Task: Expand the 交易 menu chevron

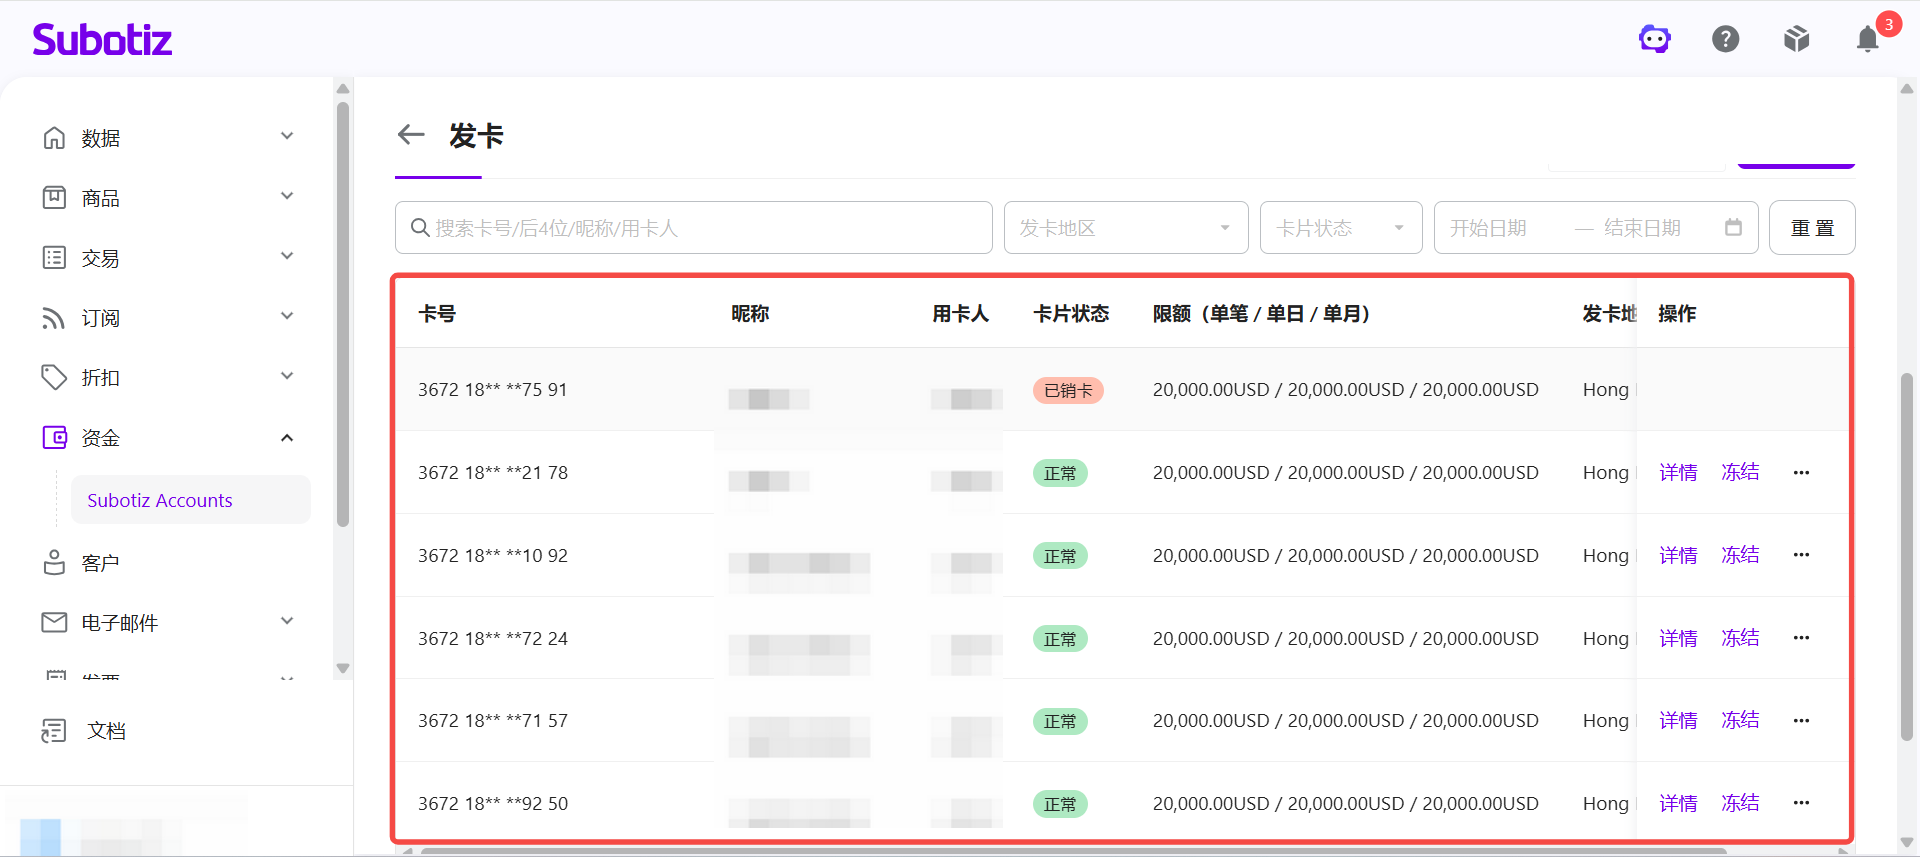Action: pyautogui.click(x=287, y=256)
